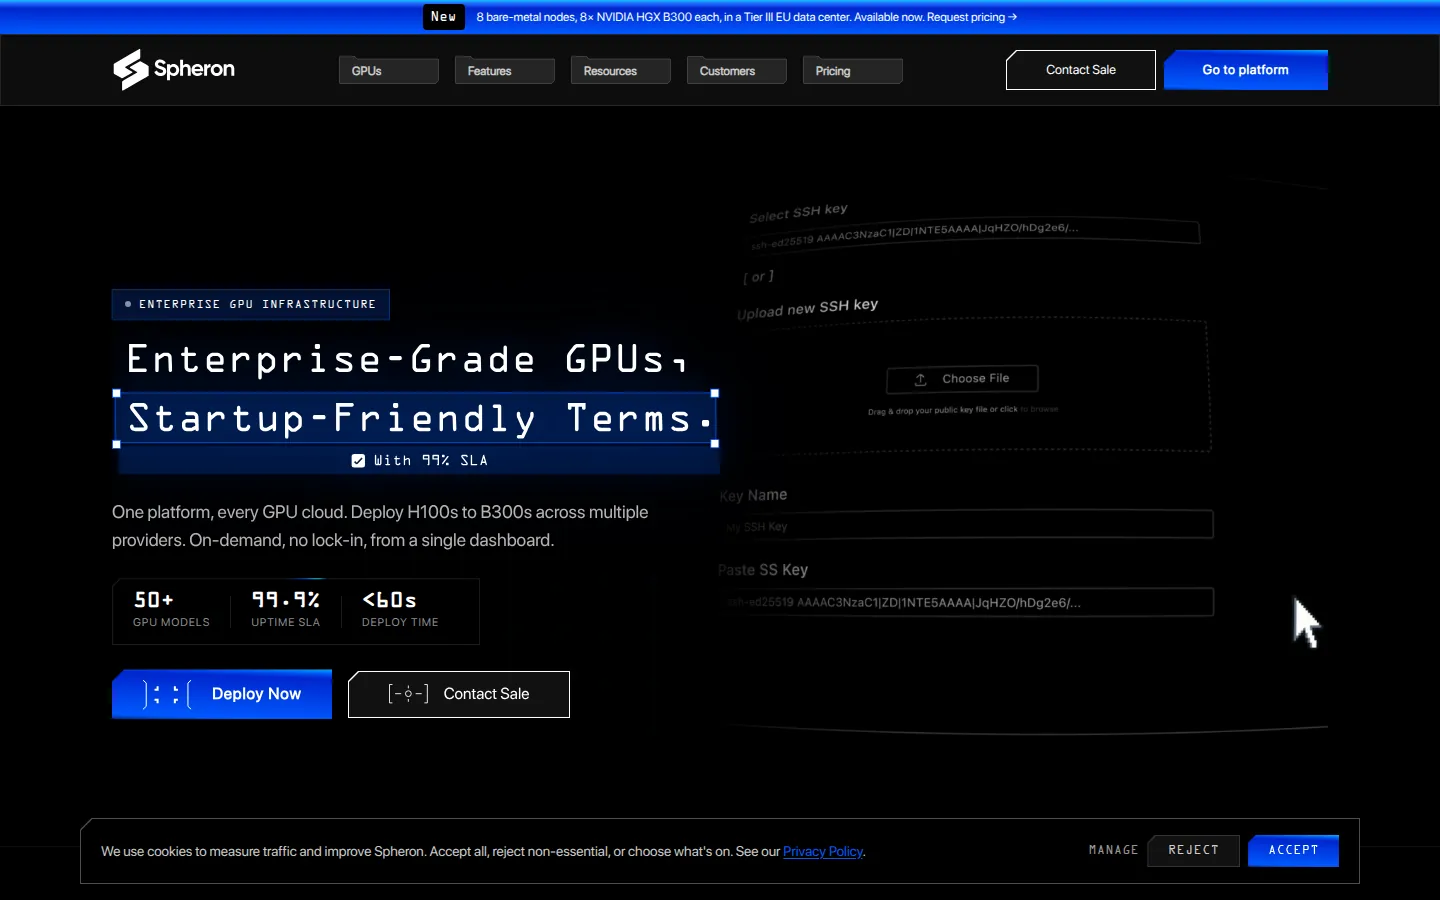This screenshot has width=1440, height=900.
Task: Toggle the With 99% SLA checkbox
Action: coord(358,461)
